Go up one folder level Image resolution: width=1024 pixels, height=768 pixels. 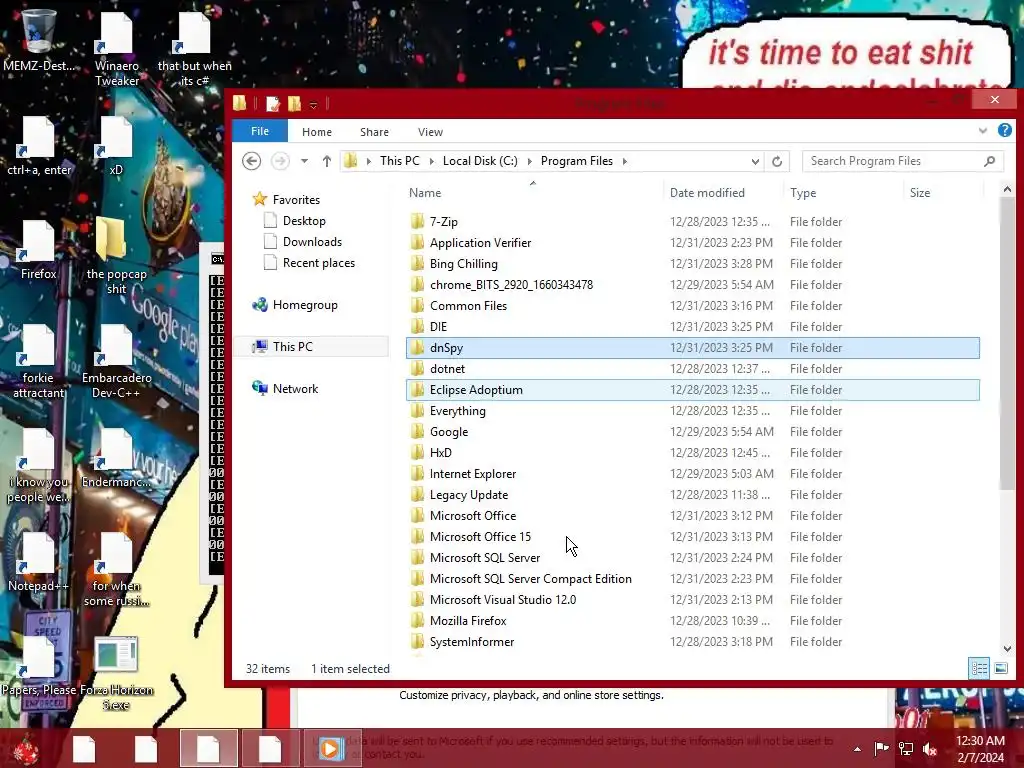point(327,161)
